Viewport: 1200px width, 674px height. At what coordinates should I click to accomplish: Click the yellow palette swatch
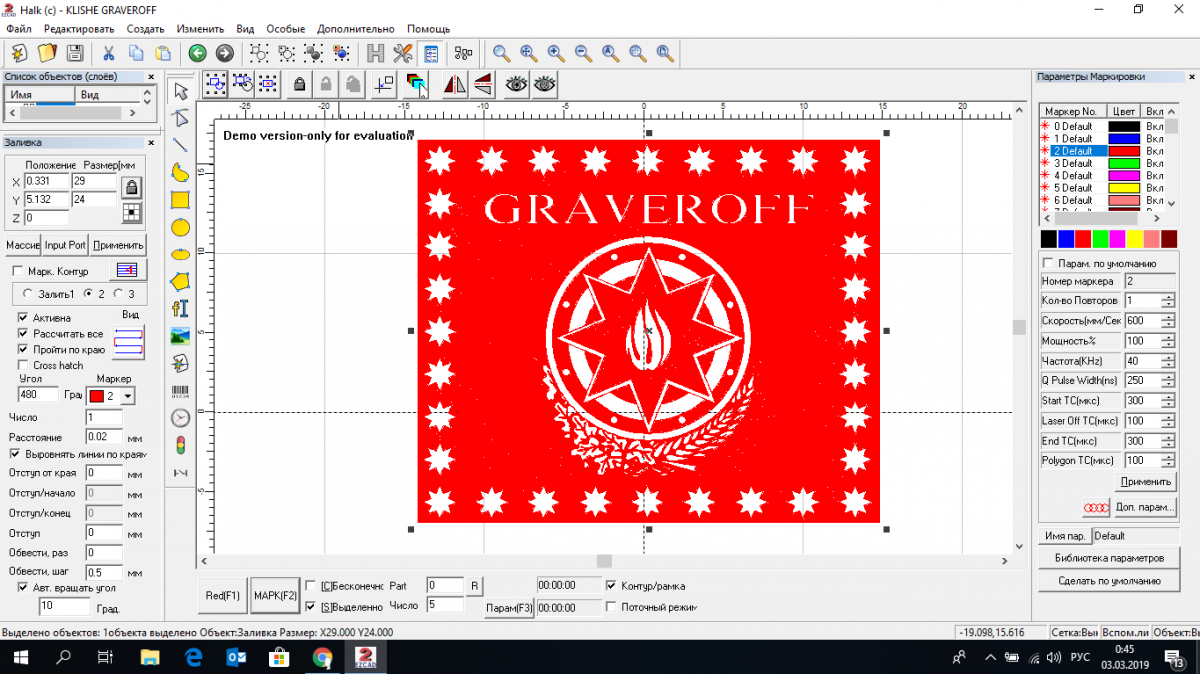1134,239
